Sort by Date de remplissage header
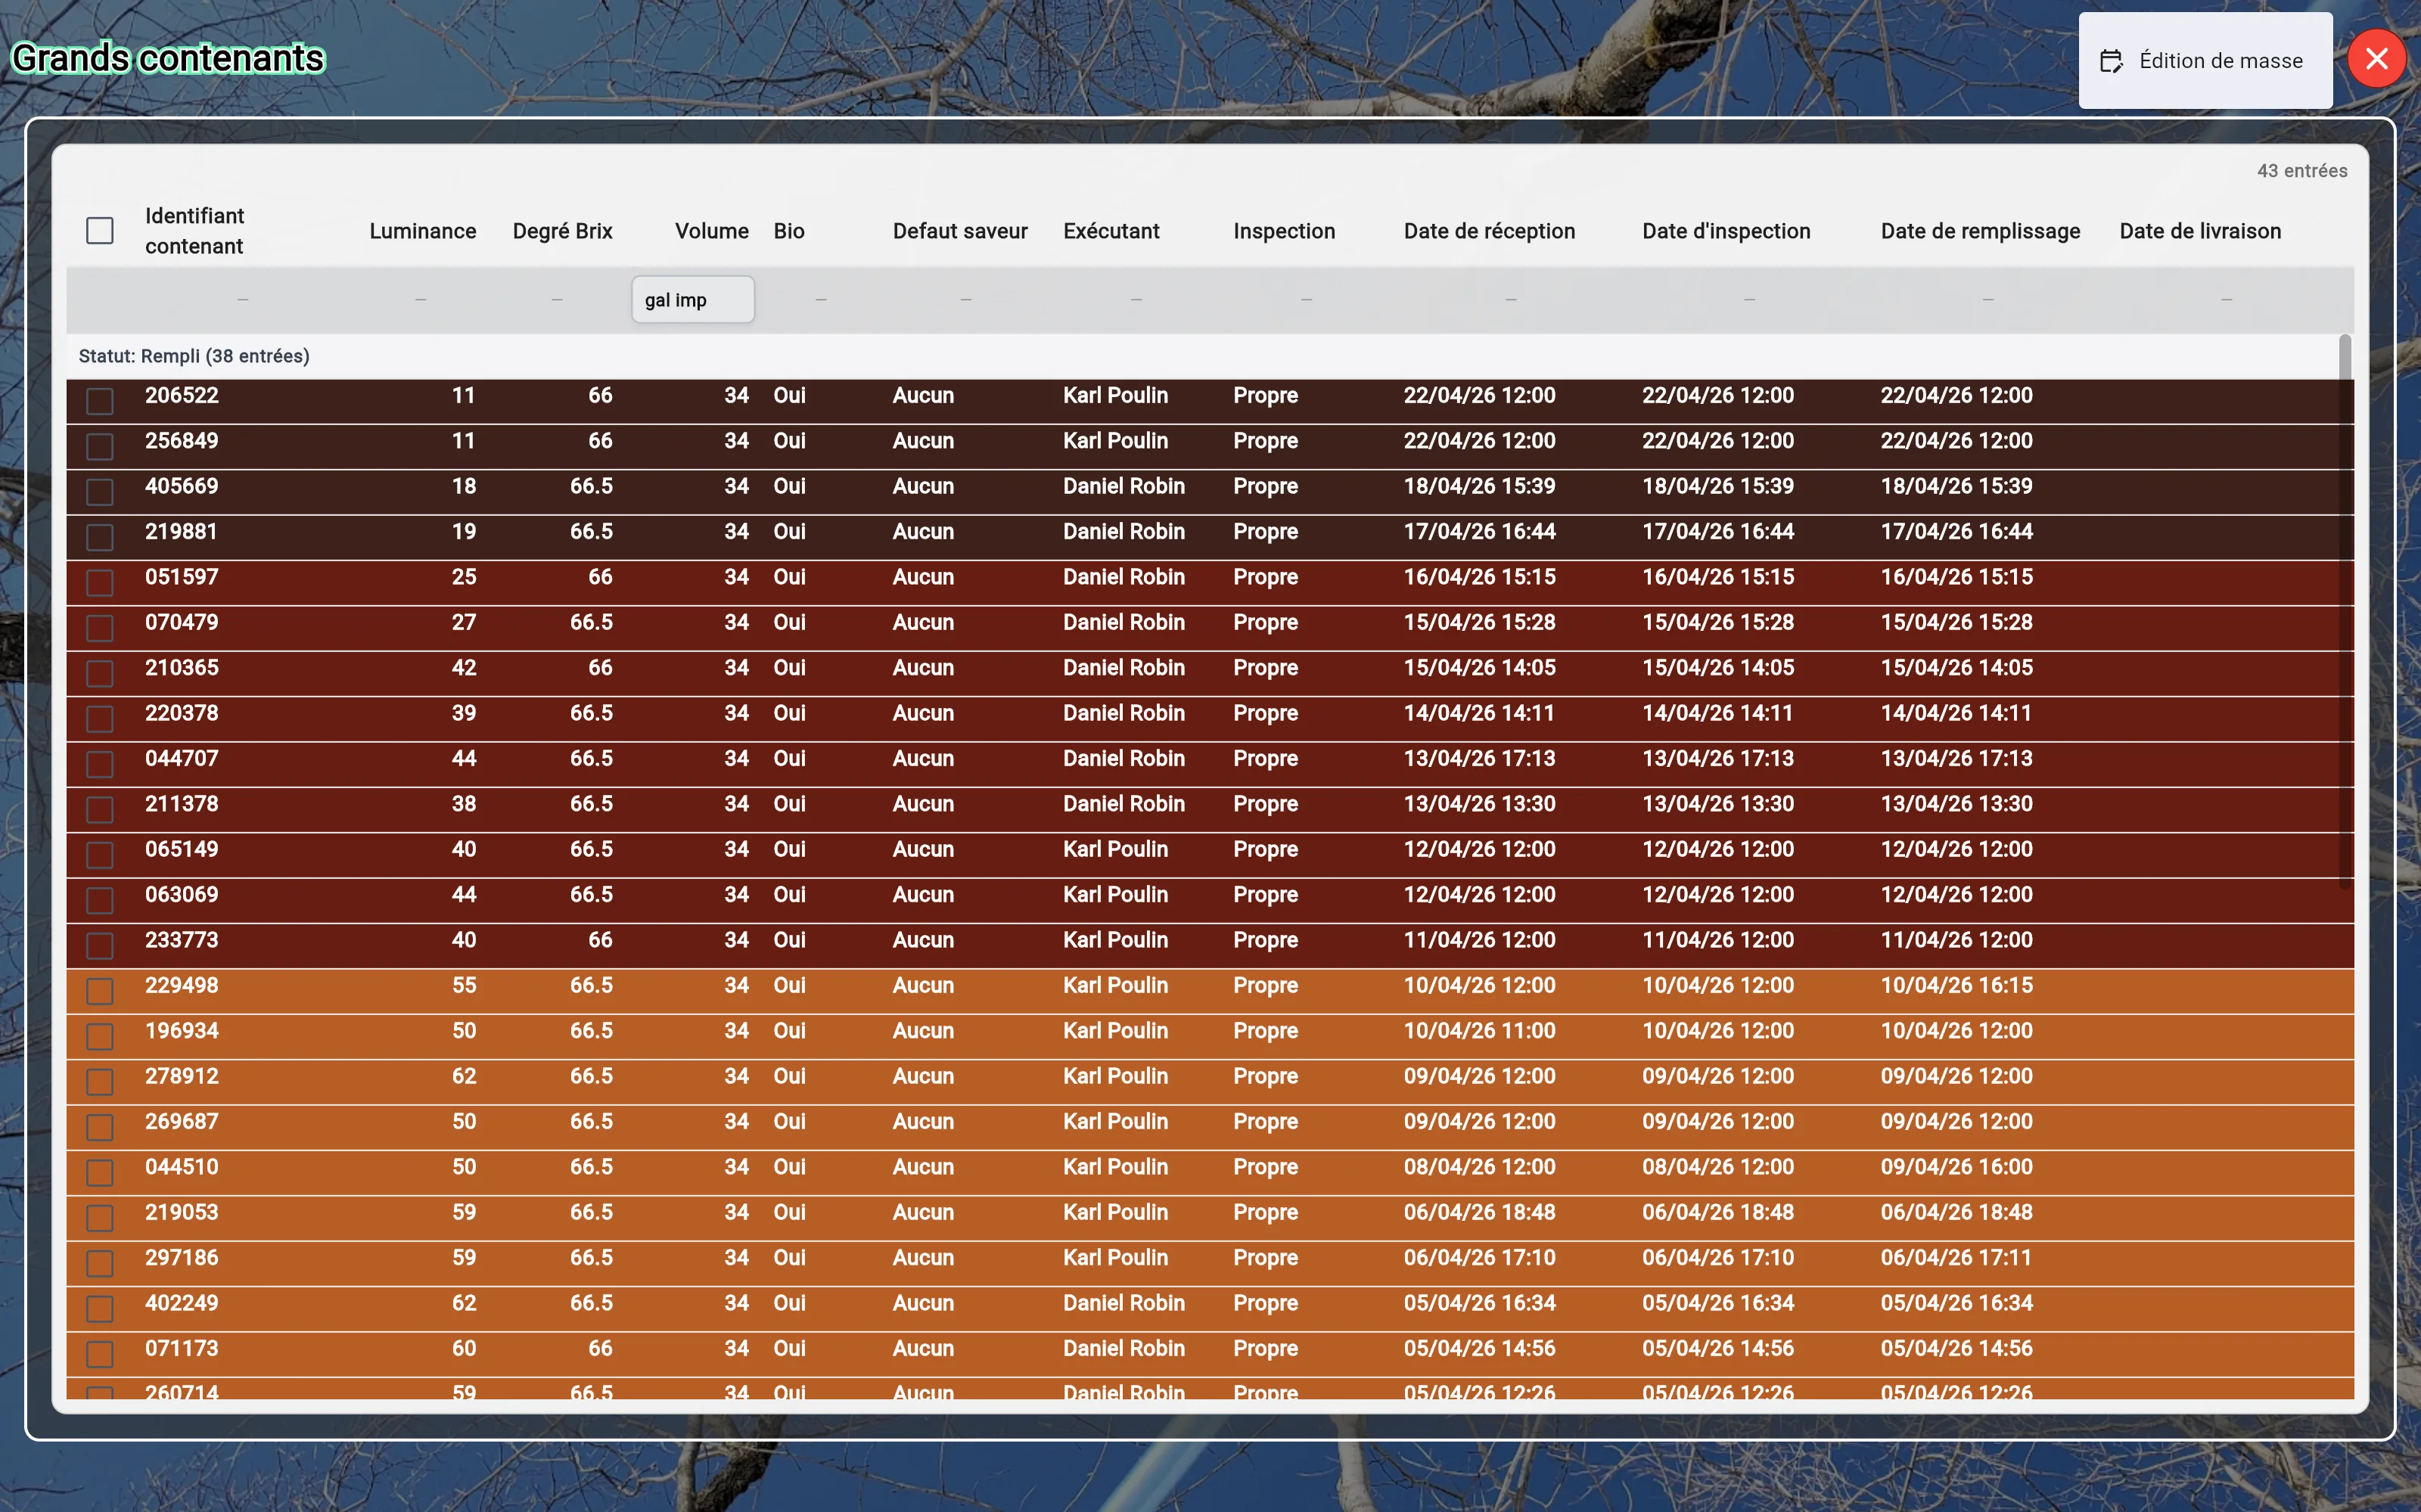2421x1512 pixels. pos(1980,231)
